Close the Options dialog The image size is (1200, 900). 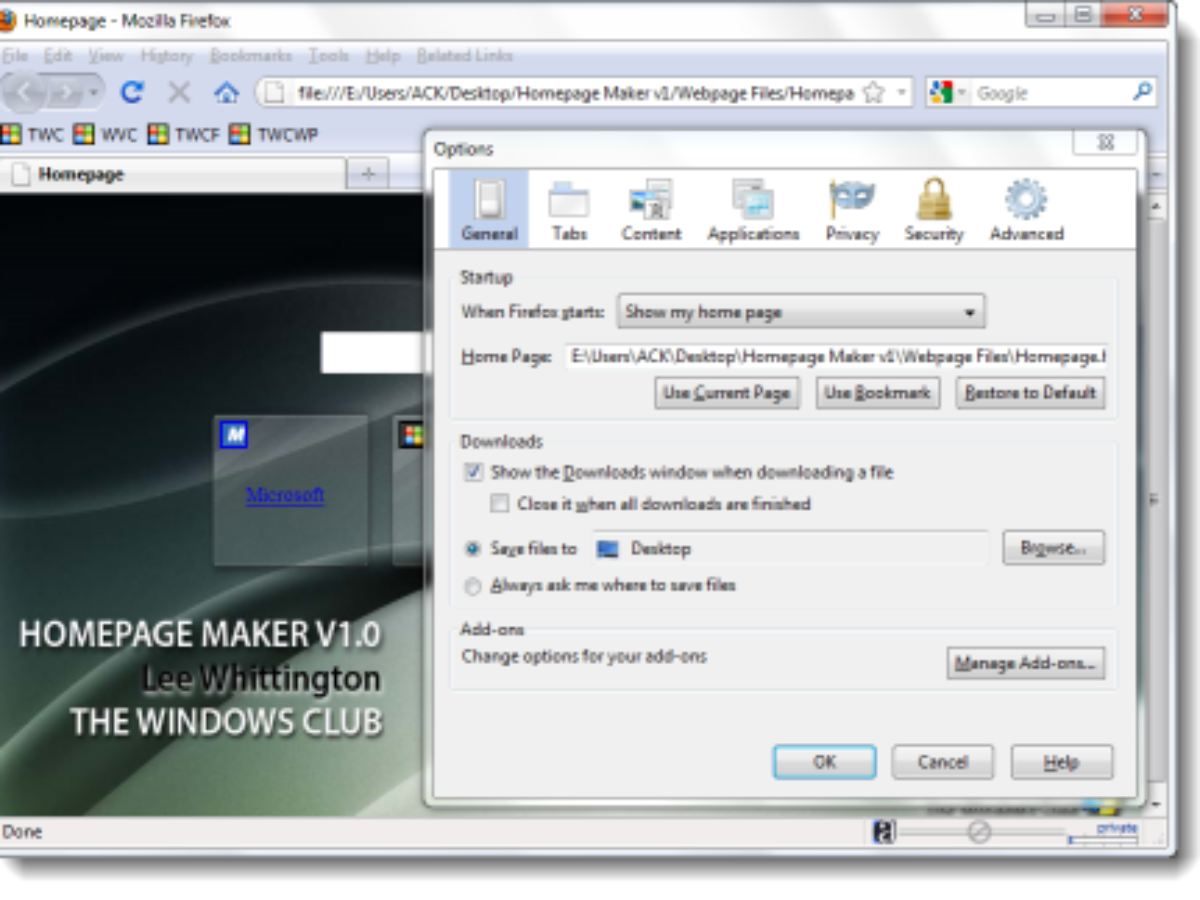(1105, 143)
